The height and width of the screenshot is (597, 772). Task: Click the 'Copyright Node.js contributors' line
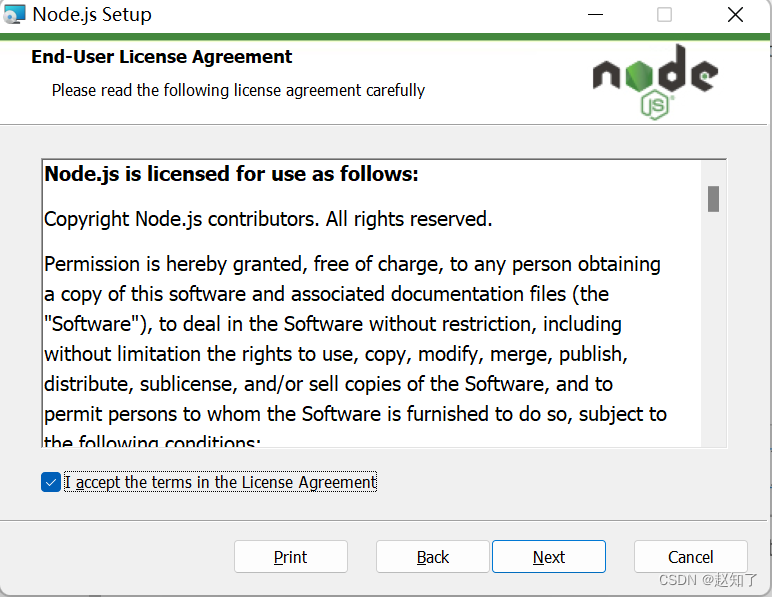pos(268,219)
